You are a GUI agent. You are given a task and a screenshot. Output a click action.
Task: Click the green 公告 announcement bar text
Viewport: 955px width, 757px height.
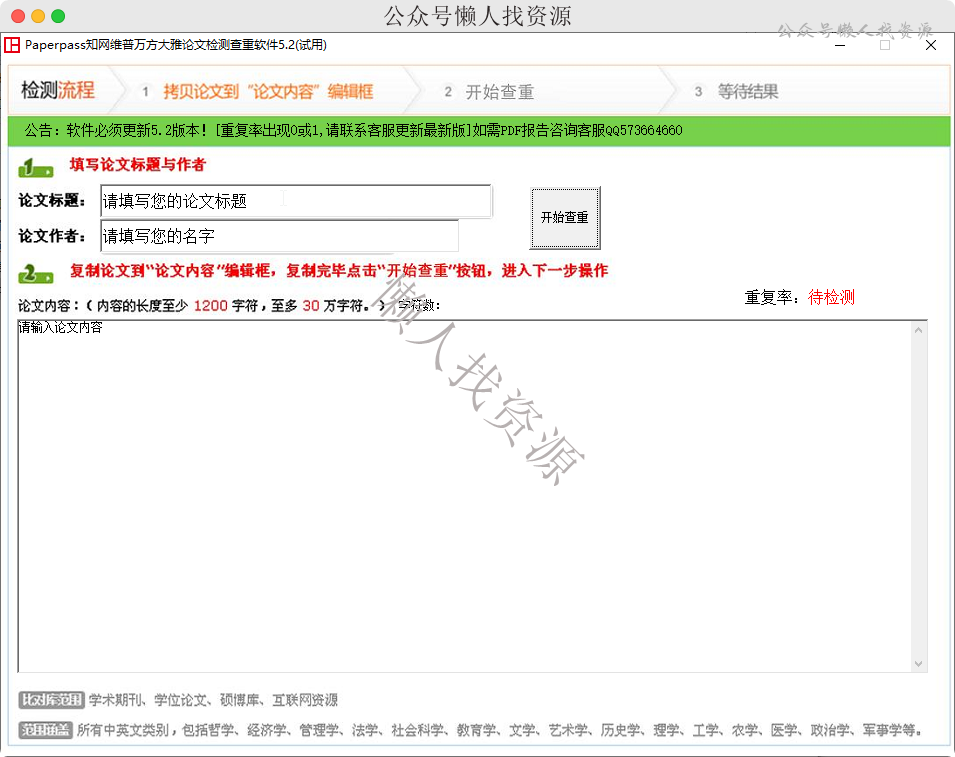tap(353, 130)
